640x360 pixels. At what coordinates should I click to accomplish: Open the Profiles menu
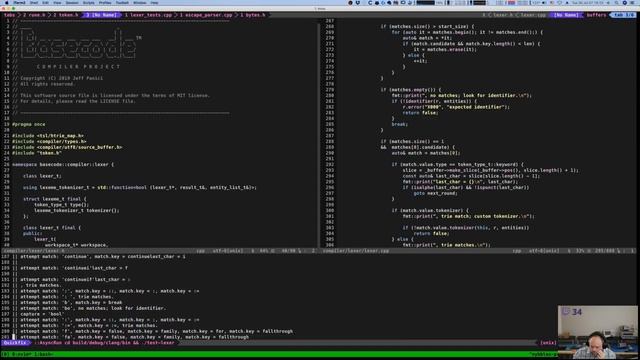click(105, 2)
